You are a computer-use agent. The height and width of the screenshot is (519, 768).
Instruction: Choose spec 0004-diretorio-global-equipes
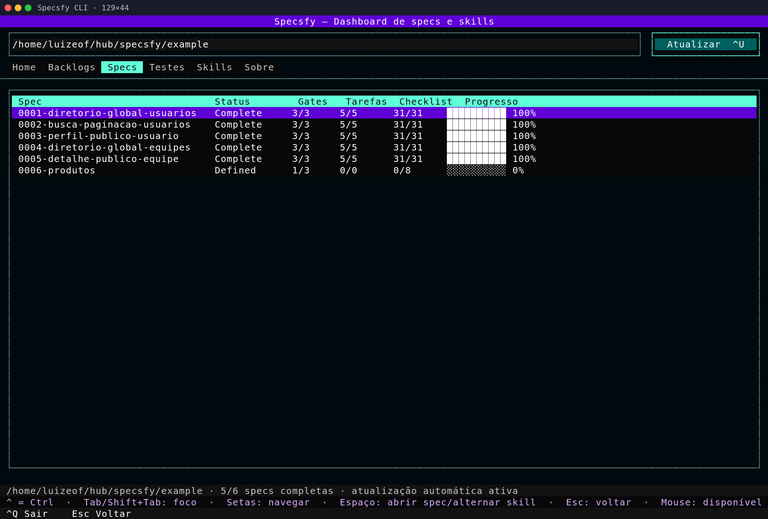pyautogui.click(x=384, y=147)
